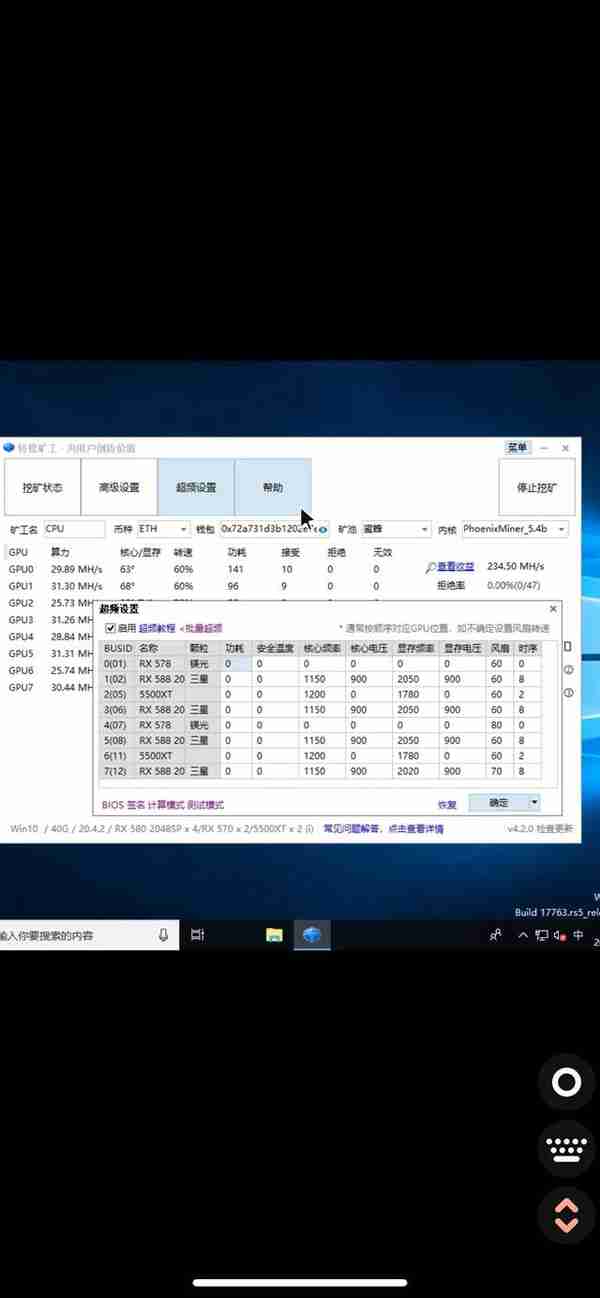Tap the white circle overlay button
Image resolution: width=600 pixels, height=1298 pixels.
coord(567,1083)
